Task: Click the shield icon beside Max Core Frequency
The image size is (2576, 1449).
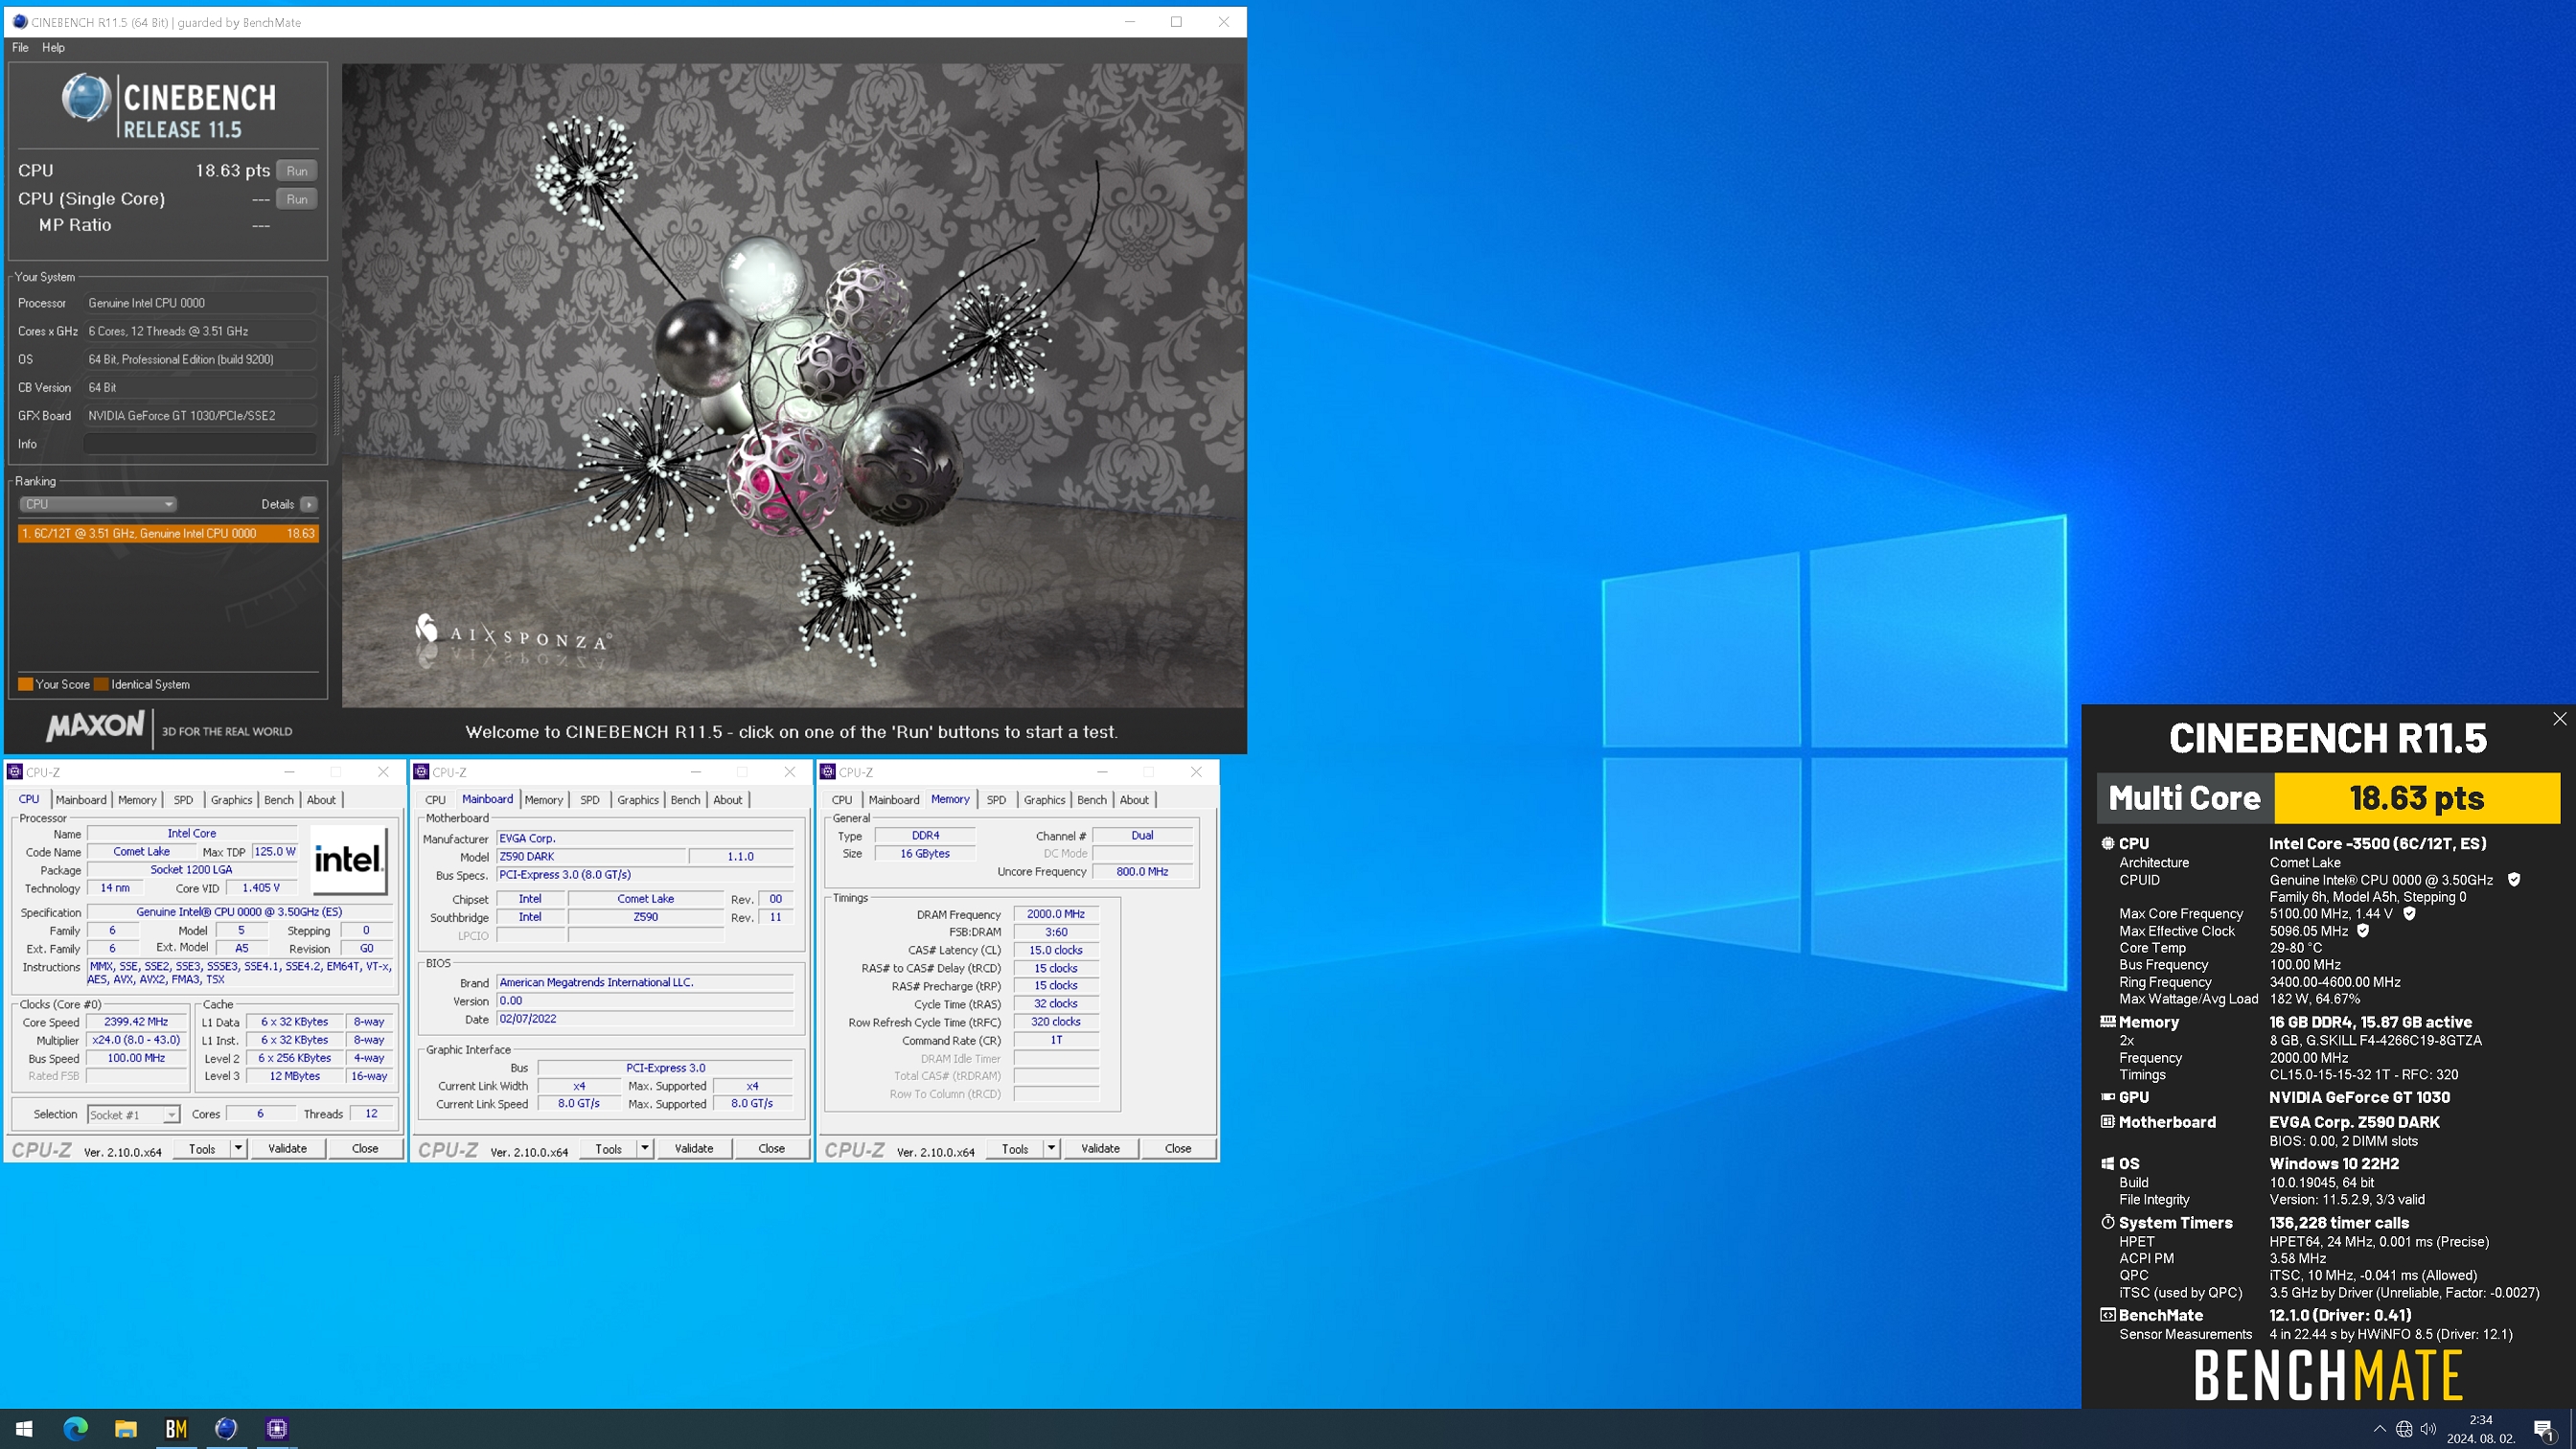Action: pyautogui.click(x=2409, y=914)
